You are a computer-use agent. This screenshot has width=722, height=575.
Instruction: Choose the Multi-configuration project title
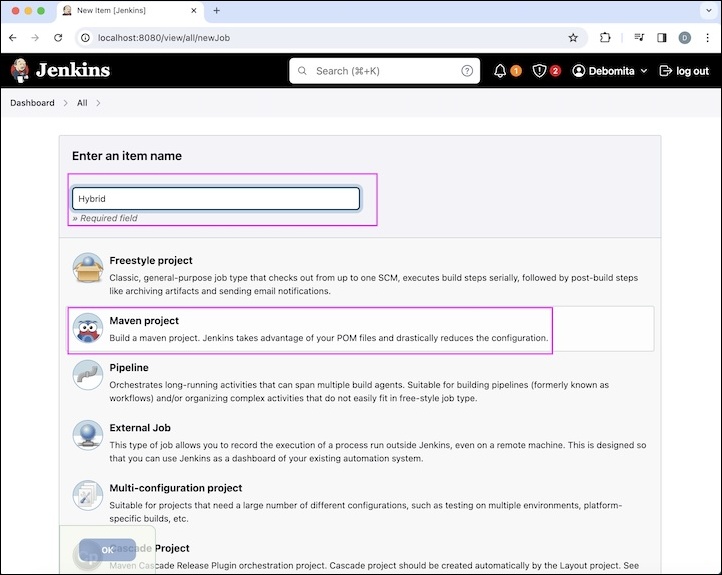pyautogui.click(x=176, y=488)
